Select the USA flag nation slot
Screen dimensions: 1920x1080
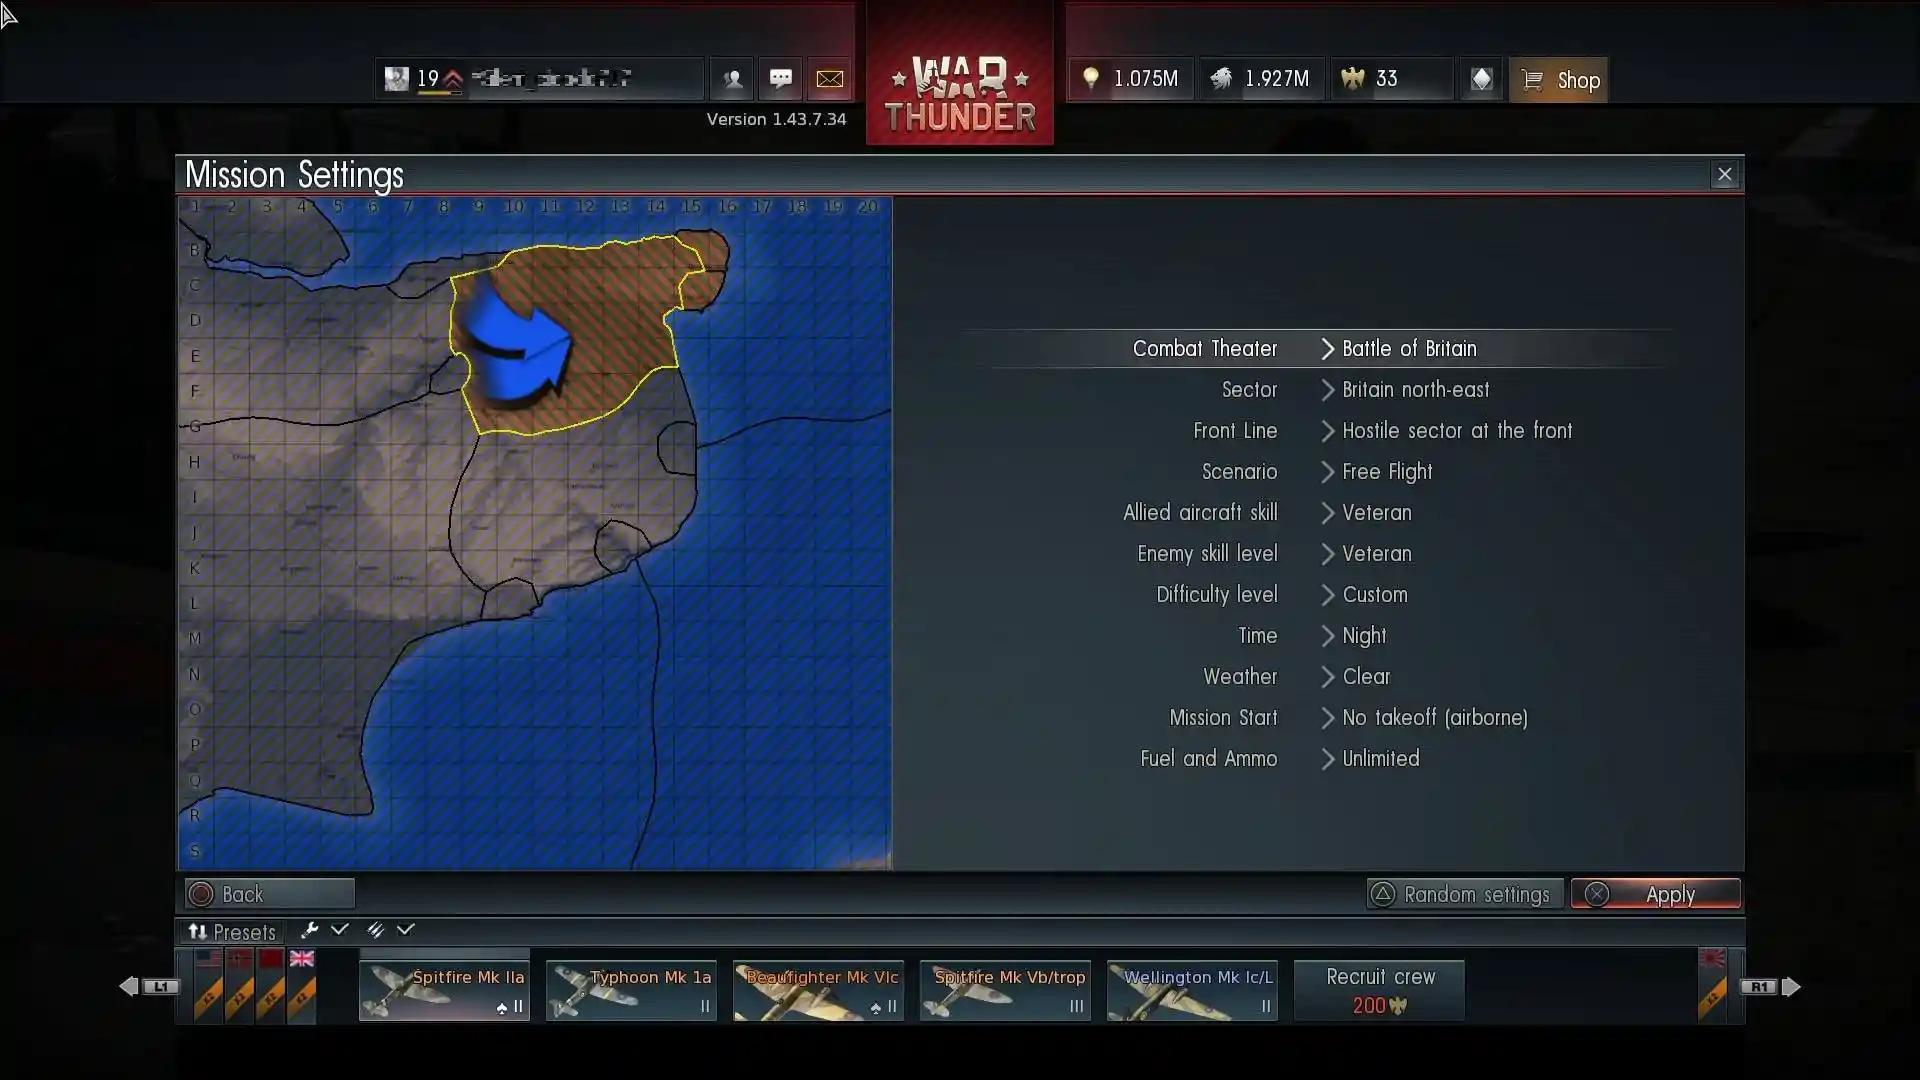208,985
